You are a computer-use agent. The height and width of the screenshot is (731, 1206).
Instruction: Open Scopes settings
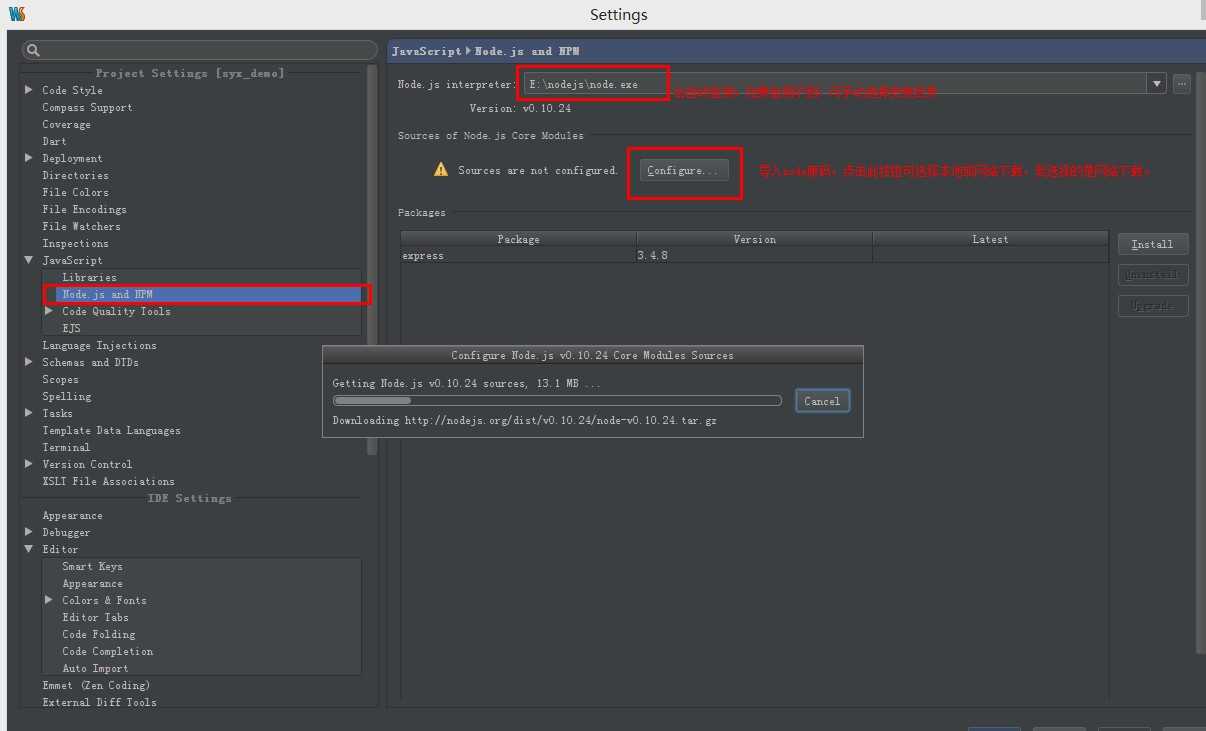click(x=60, y=379)
